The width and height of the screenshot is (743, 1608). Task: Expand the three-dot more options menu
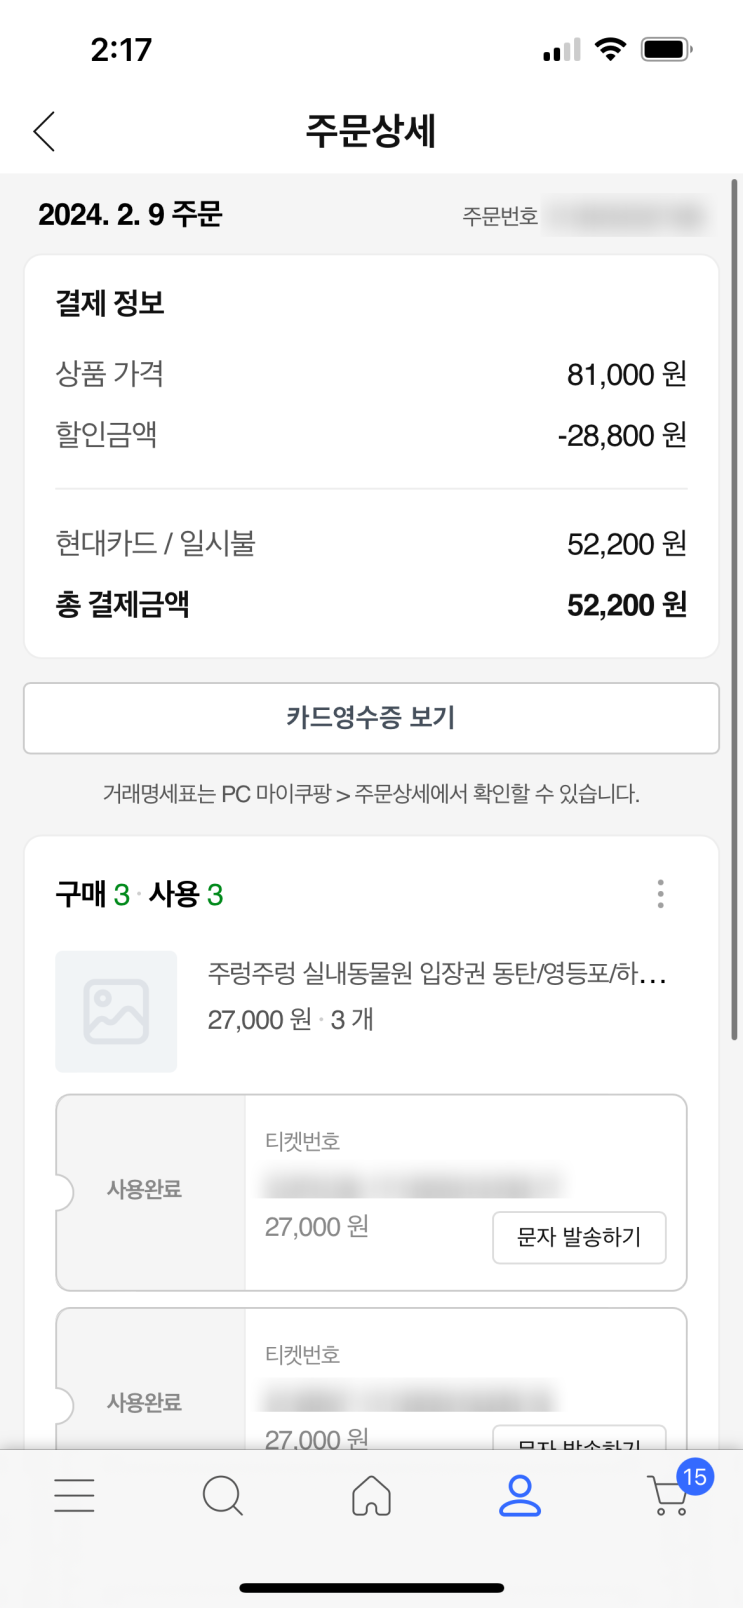(660, 893)
